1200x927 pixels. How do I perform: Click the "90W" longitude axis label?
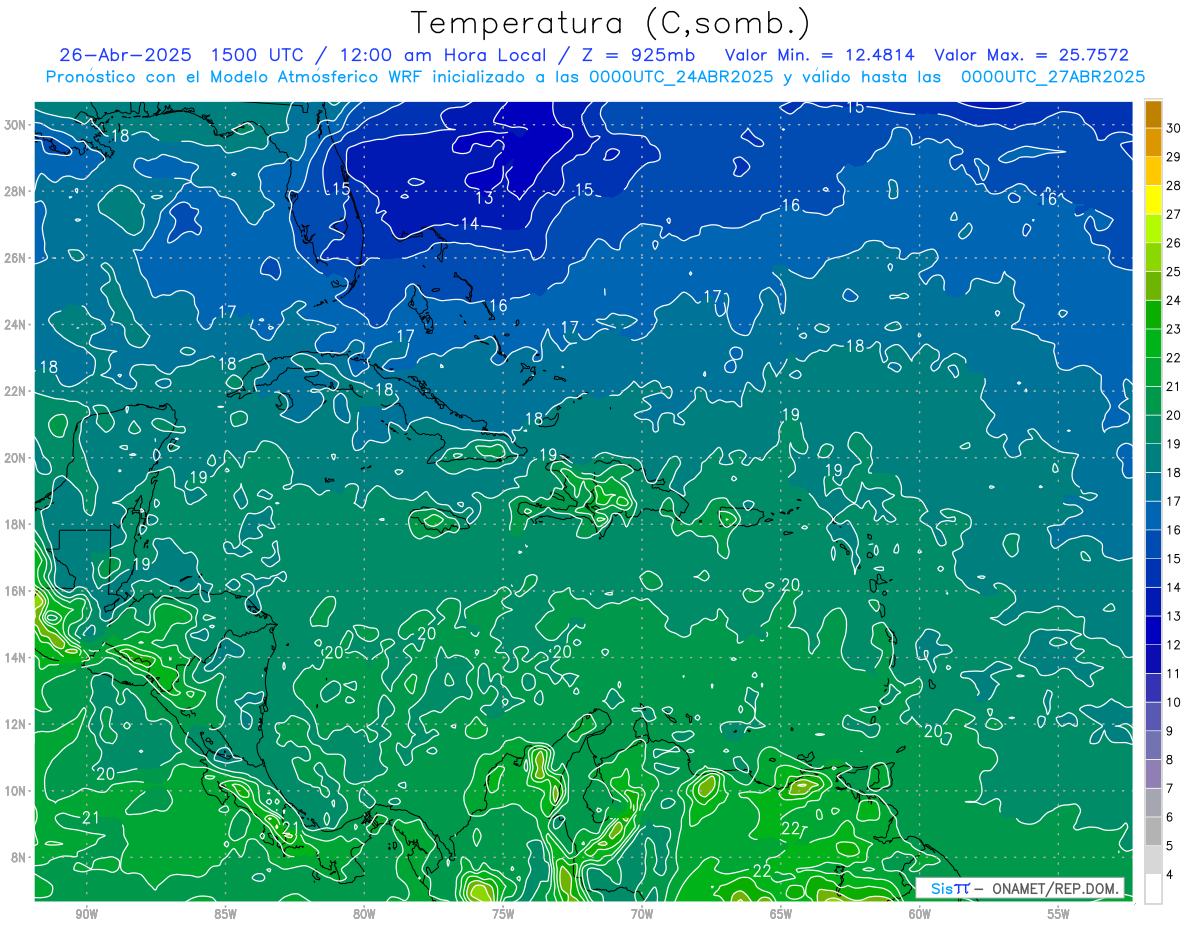86,914
